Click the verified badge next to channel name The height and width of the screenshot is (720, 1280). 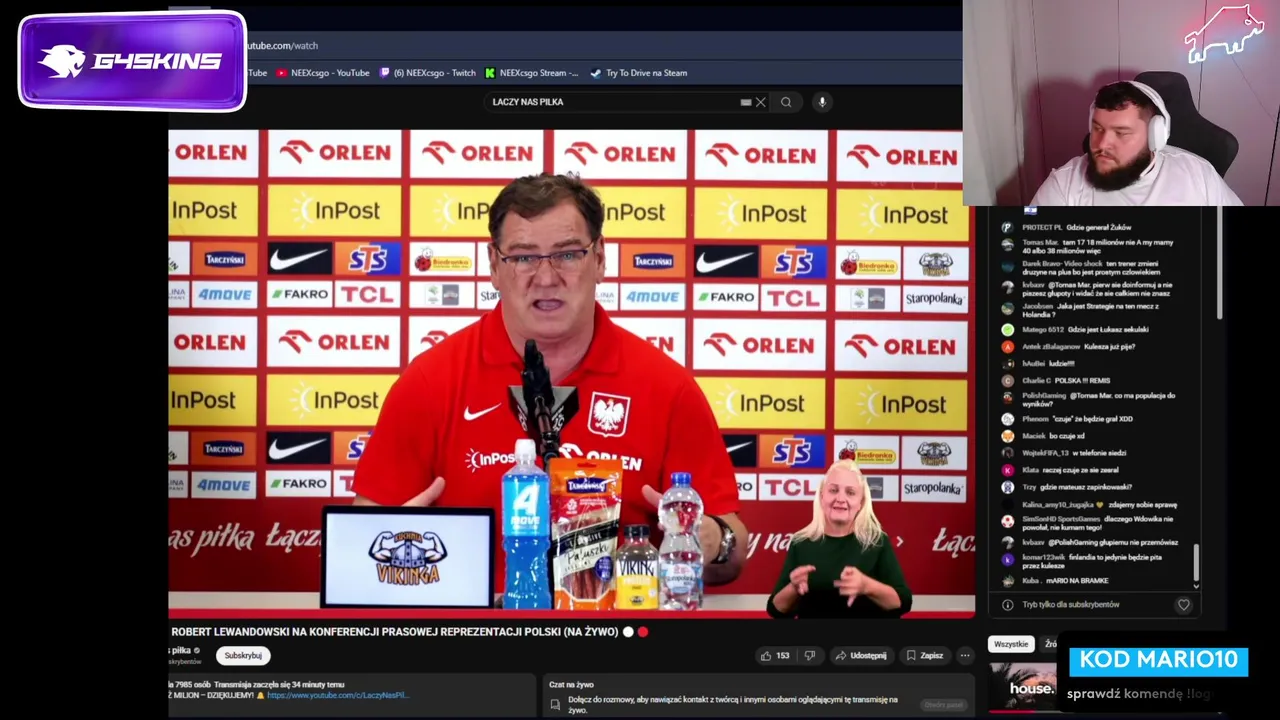click(x=197, y=651)
